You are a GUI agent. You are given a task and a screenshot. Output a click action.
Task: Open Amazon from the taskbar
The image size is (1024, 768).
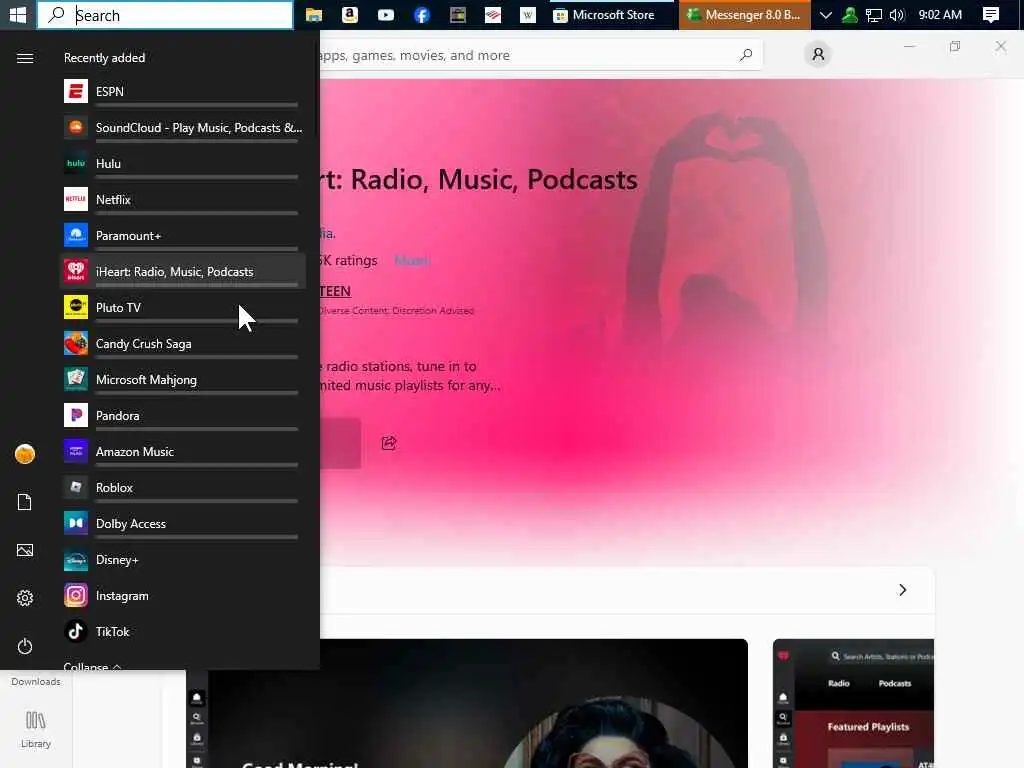(x=350, y=15)
